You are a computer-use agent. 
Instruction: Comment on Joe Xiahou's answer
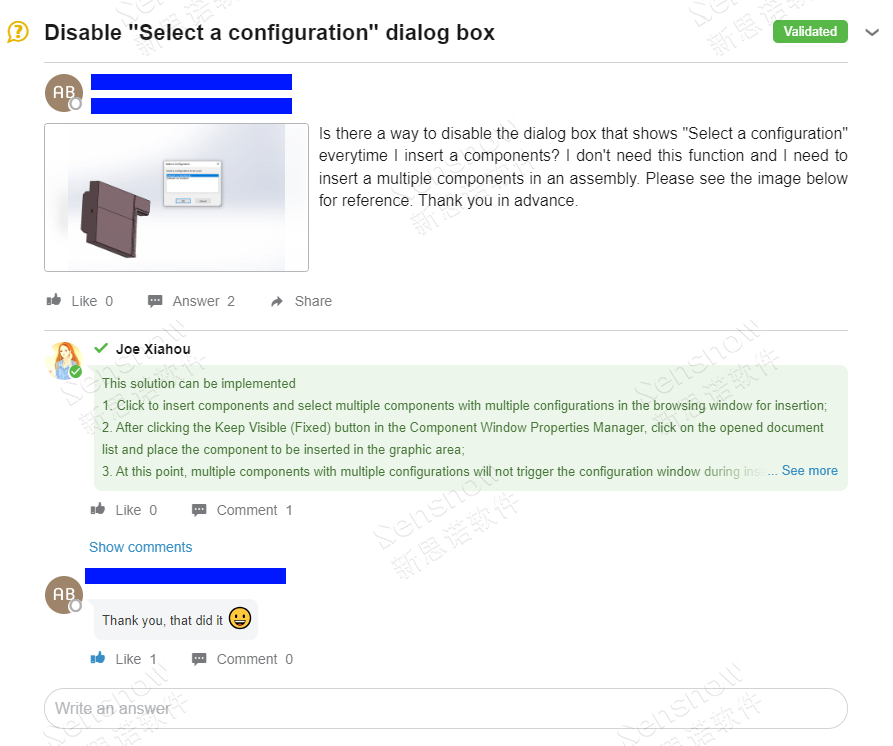tap(242, 510)
